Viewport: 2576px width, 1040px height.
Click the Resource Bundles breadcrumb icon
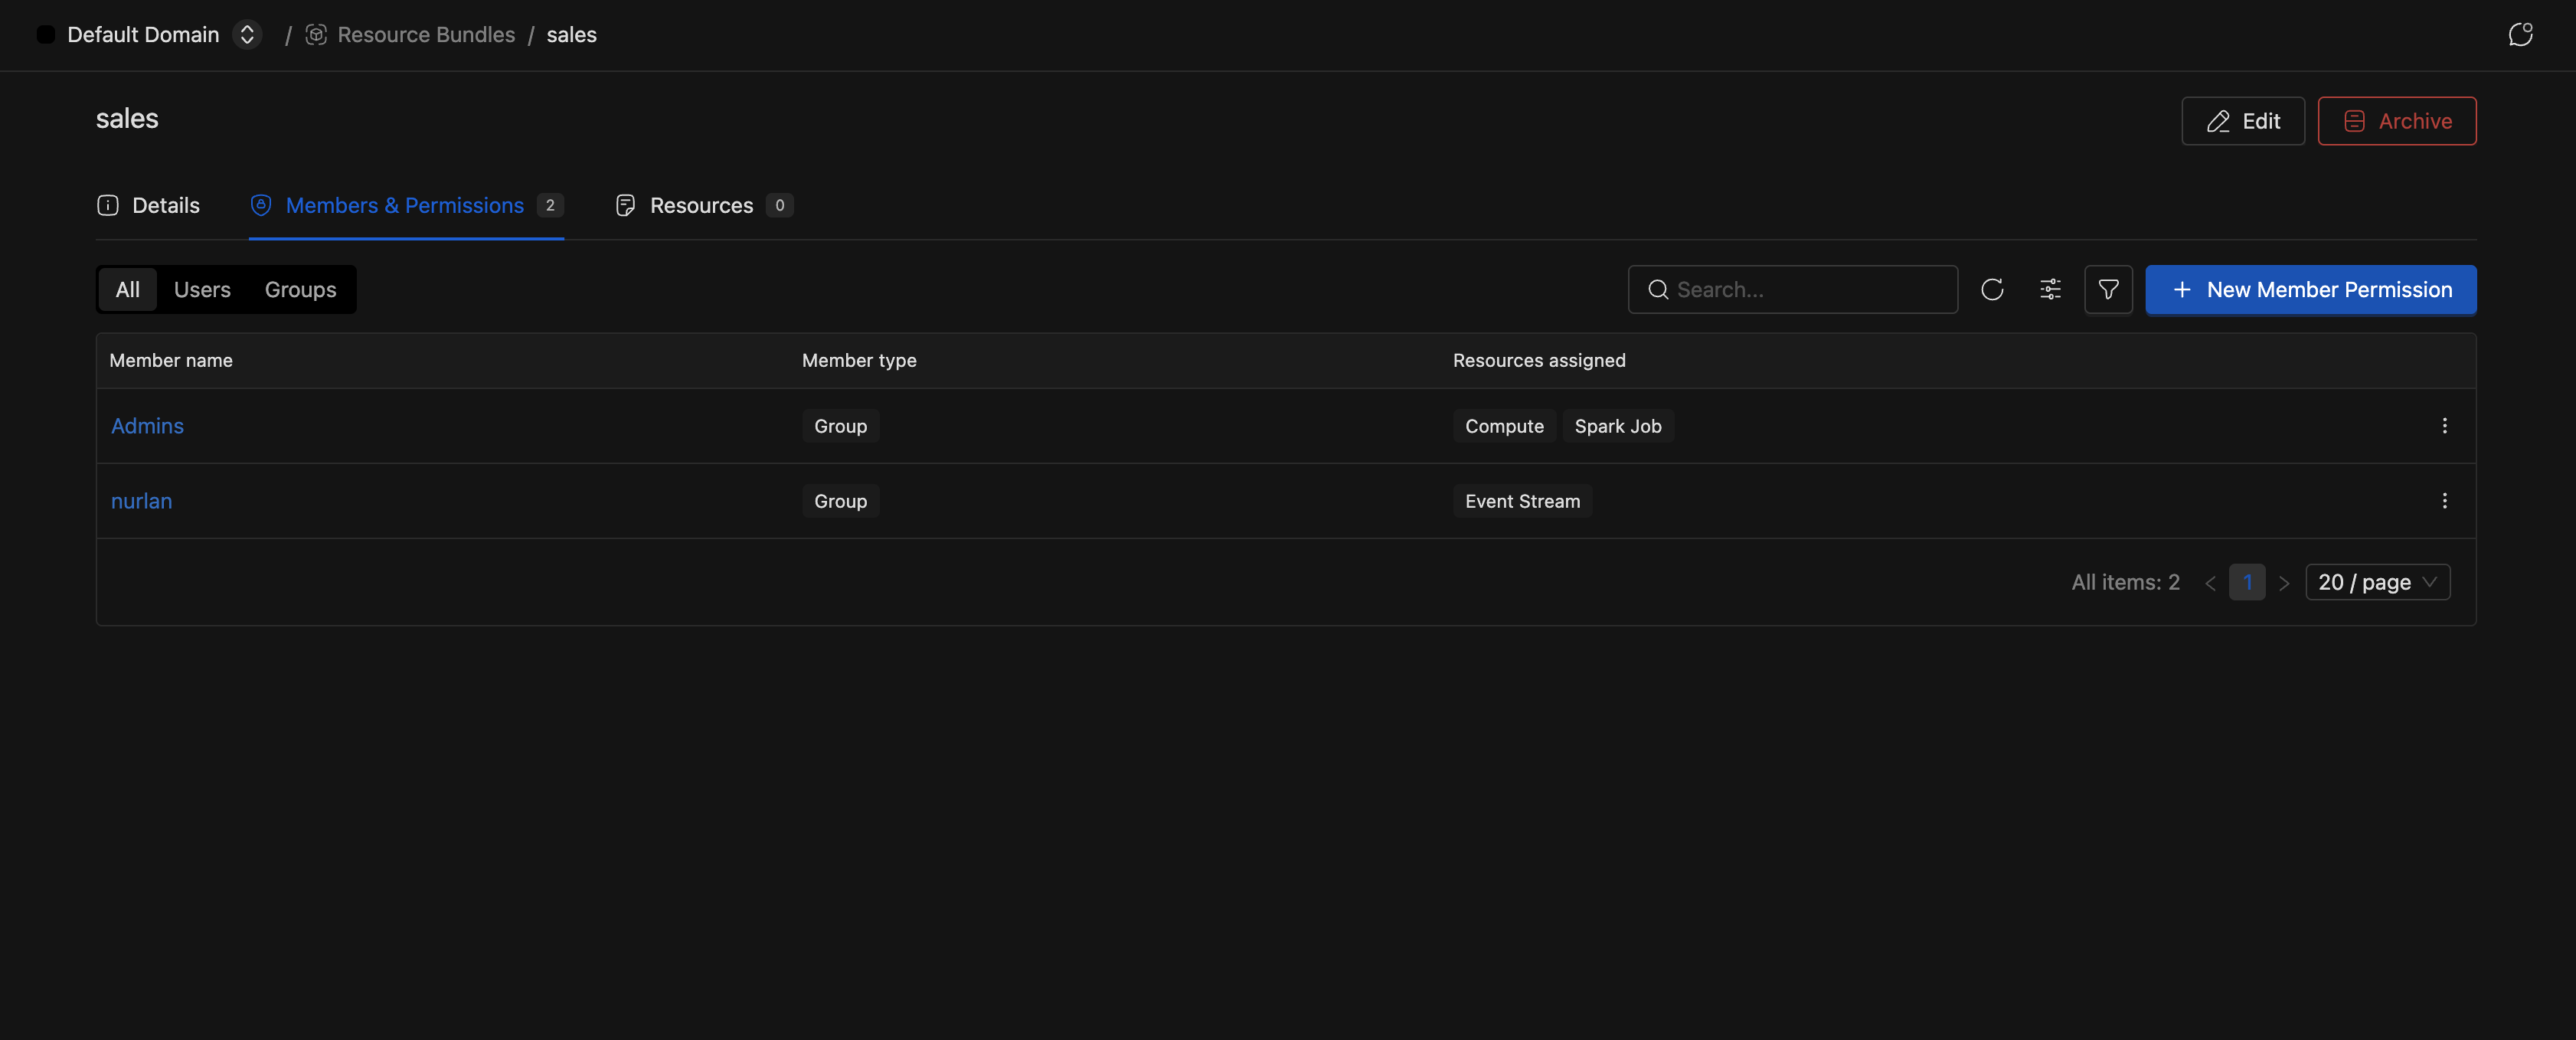click(x=316, y=35)
